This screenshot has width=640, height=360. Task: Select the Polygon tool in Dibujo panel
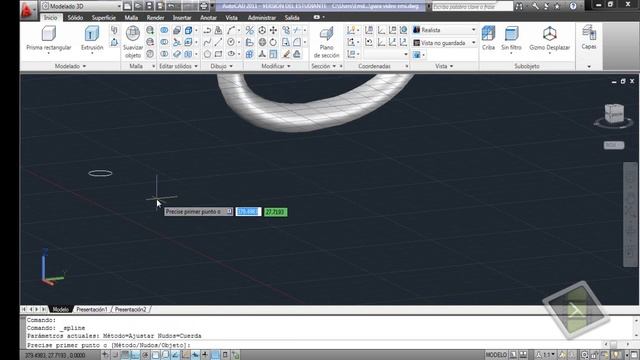click(x=207, y=54)
